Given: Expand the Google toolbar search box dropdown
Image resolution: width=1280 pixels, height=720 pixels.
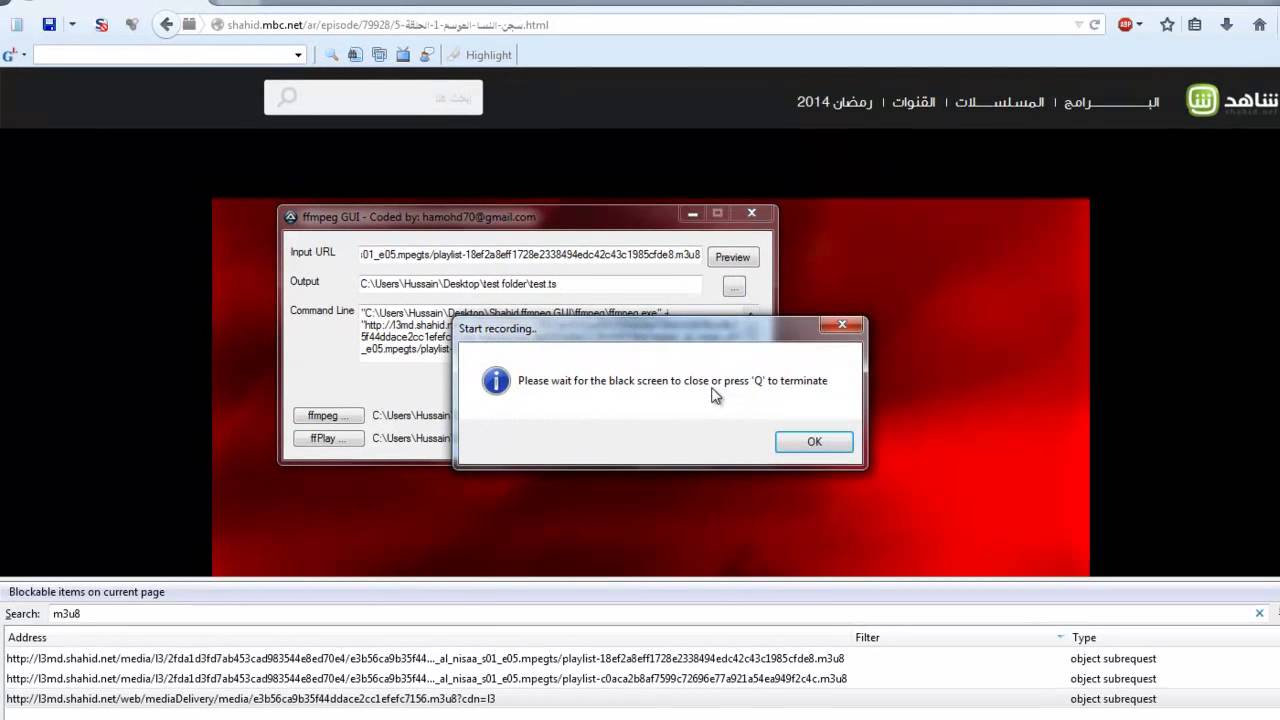Looking at the screenshot, I should 298,55.
